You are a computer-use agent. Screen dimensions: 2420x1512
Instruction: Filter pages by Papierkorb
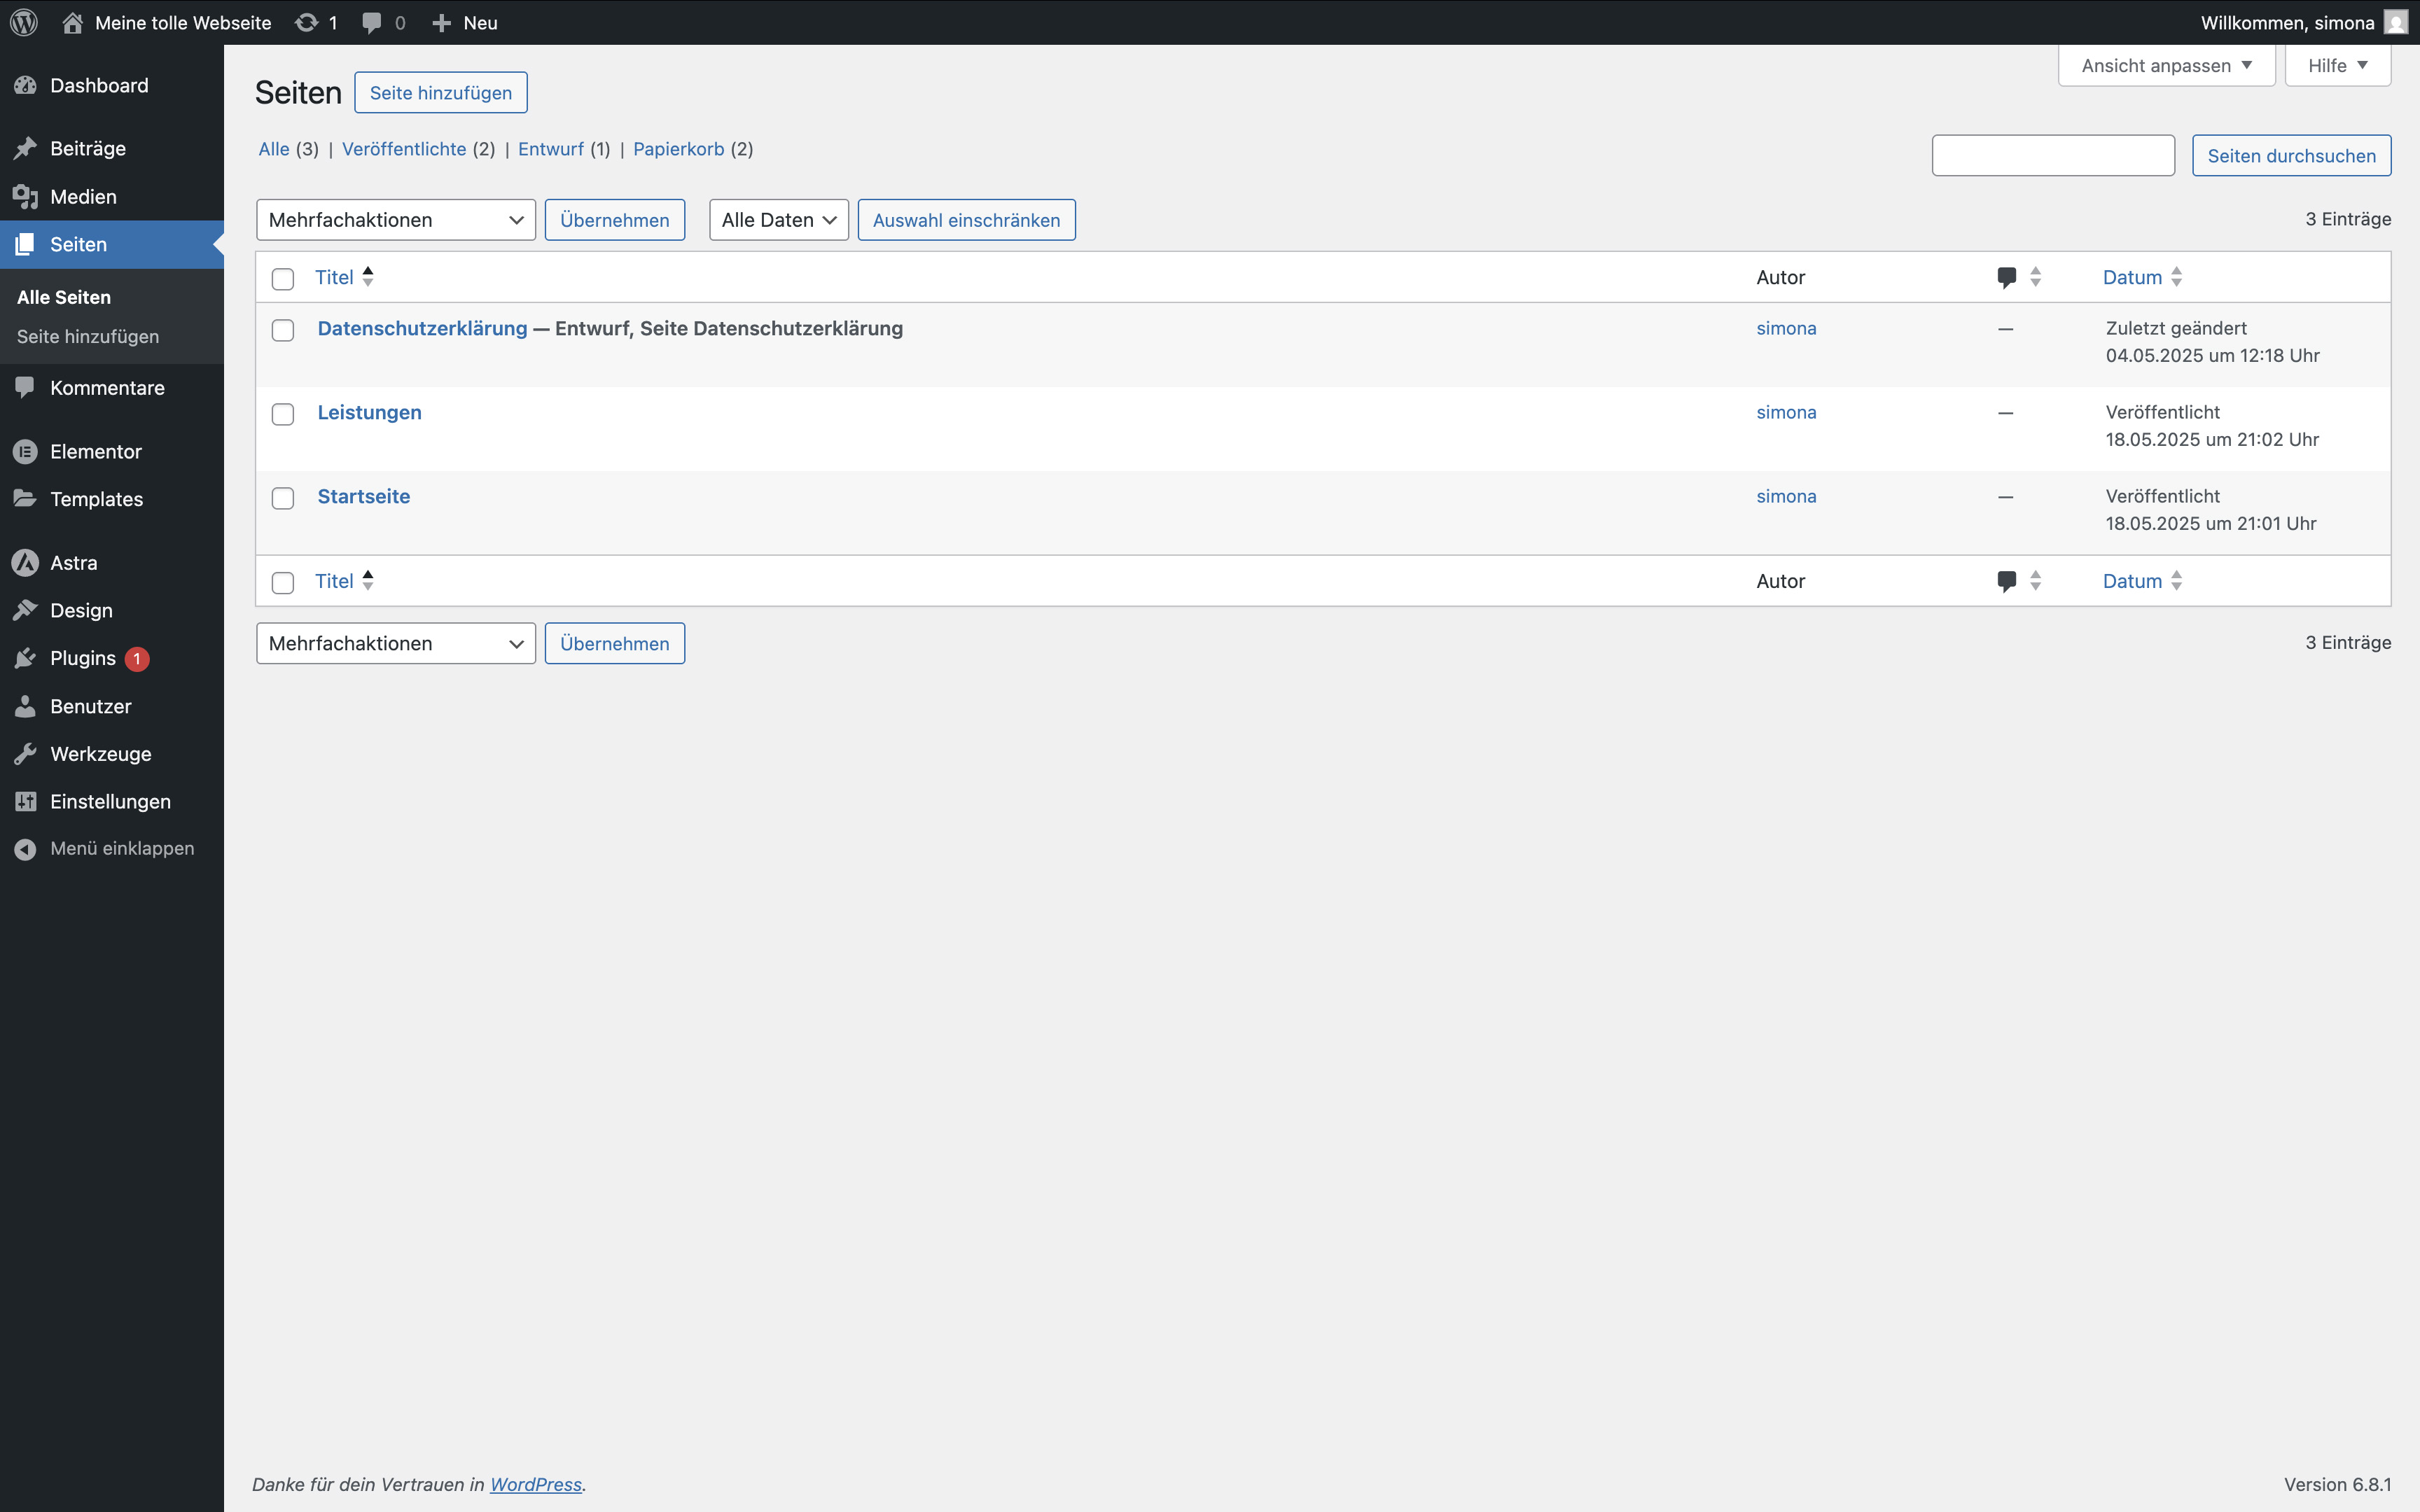pyautogui.click(x=678, y=149)
